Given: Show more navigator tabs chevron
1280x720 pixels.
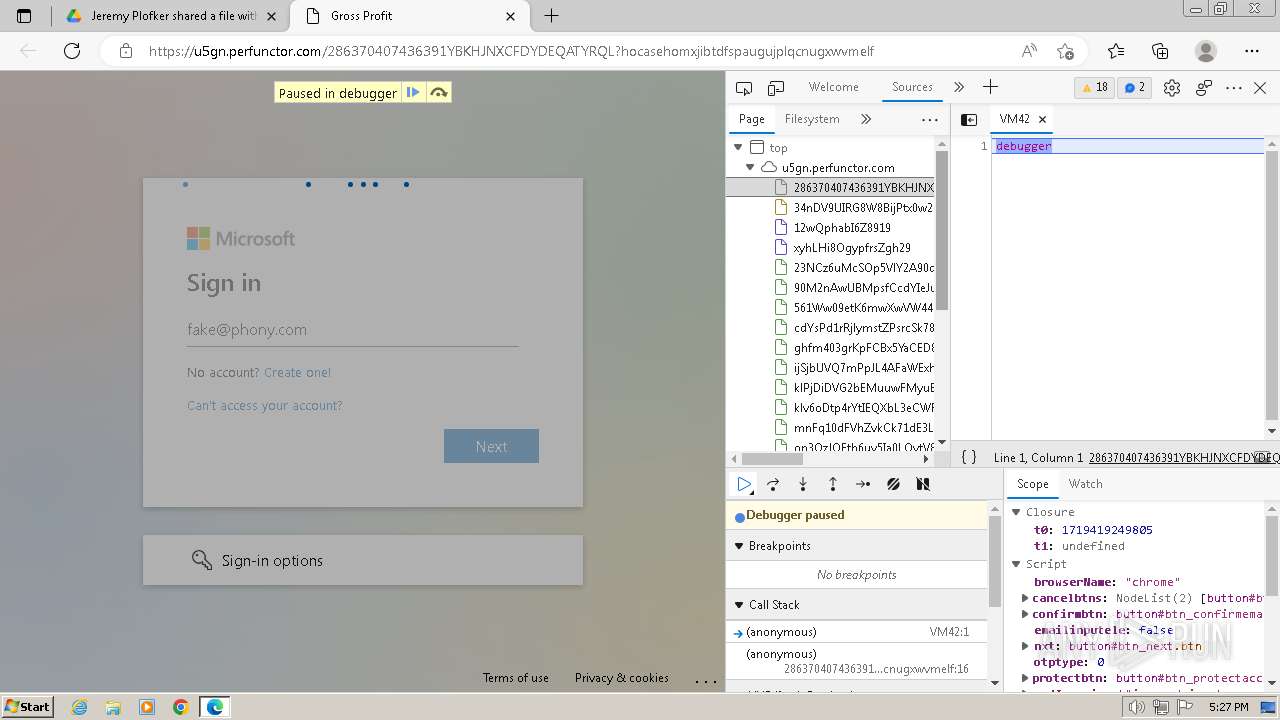Looking at the screenshot, I should [x=866, y=119].
